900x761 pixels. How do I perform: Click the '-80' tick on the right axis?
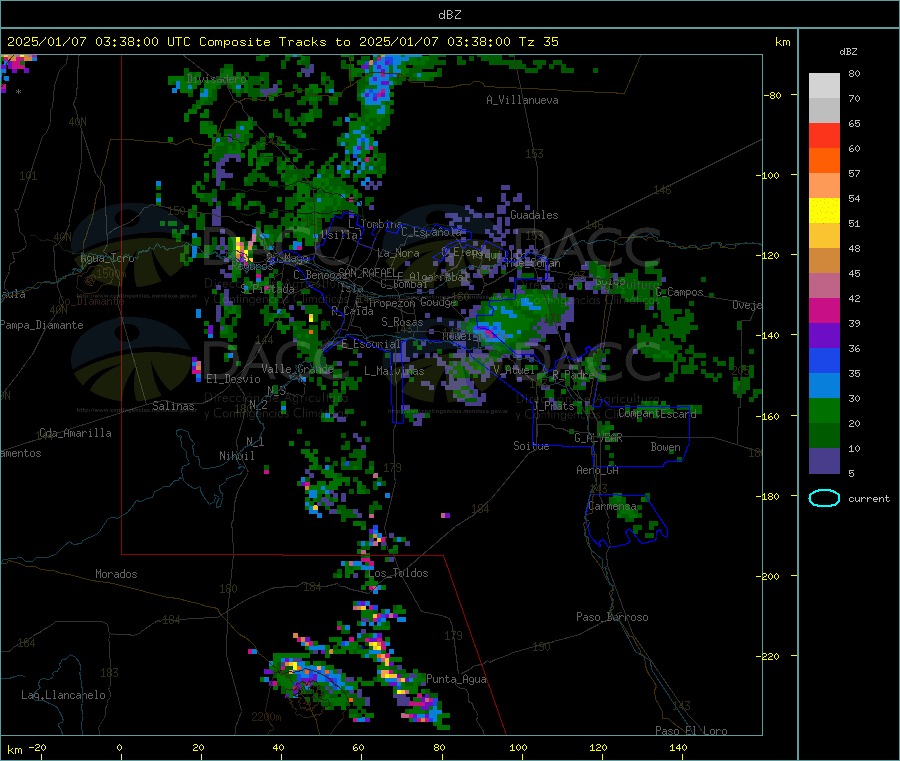tap(772, 95)
